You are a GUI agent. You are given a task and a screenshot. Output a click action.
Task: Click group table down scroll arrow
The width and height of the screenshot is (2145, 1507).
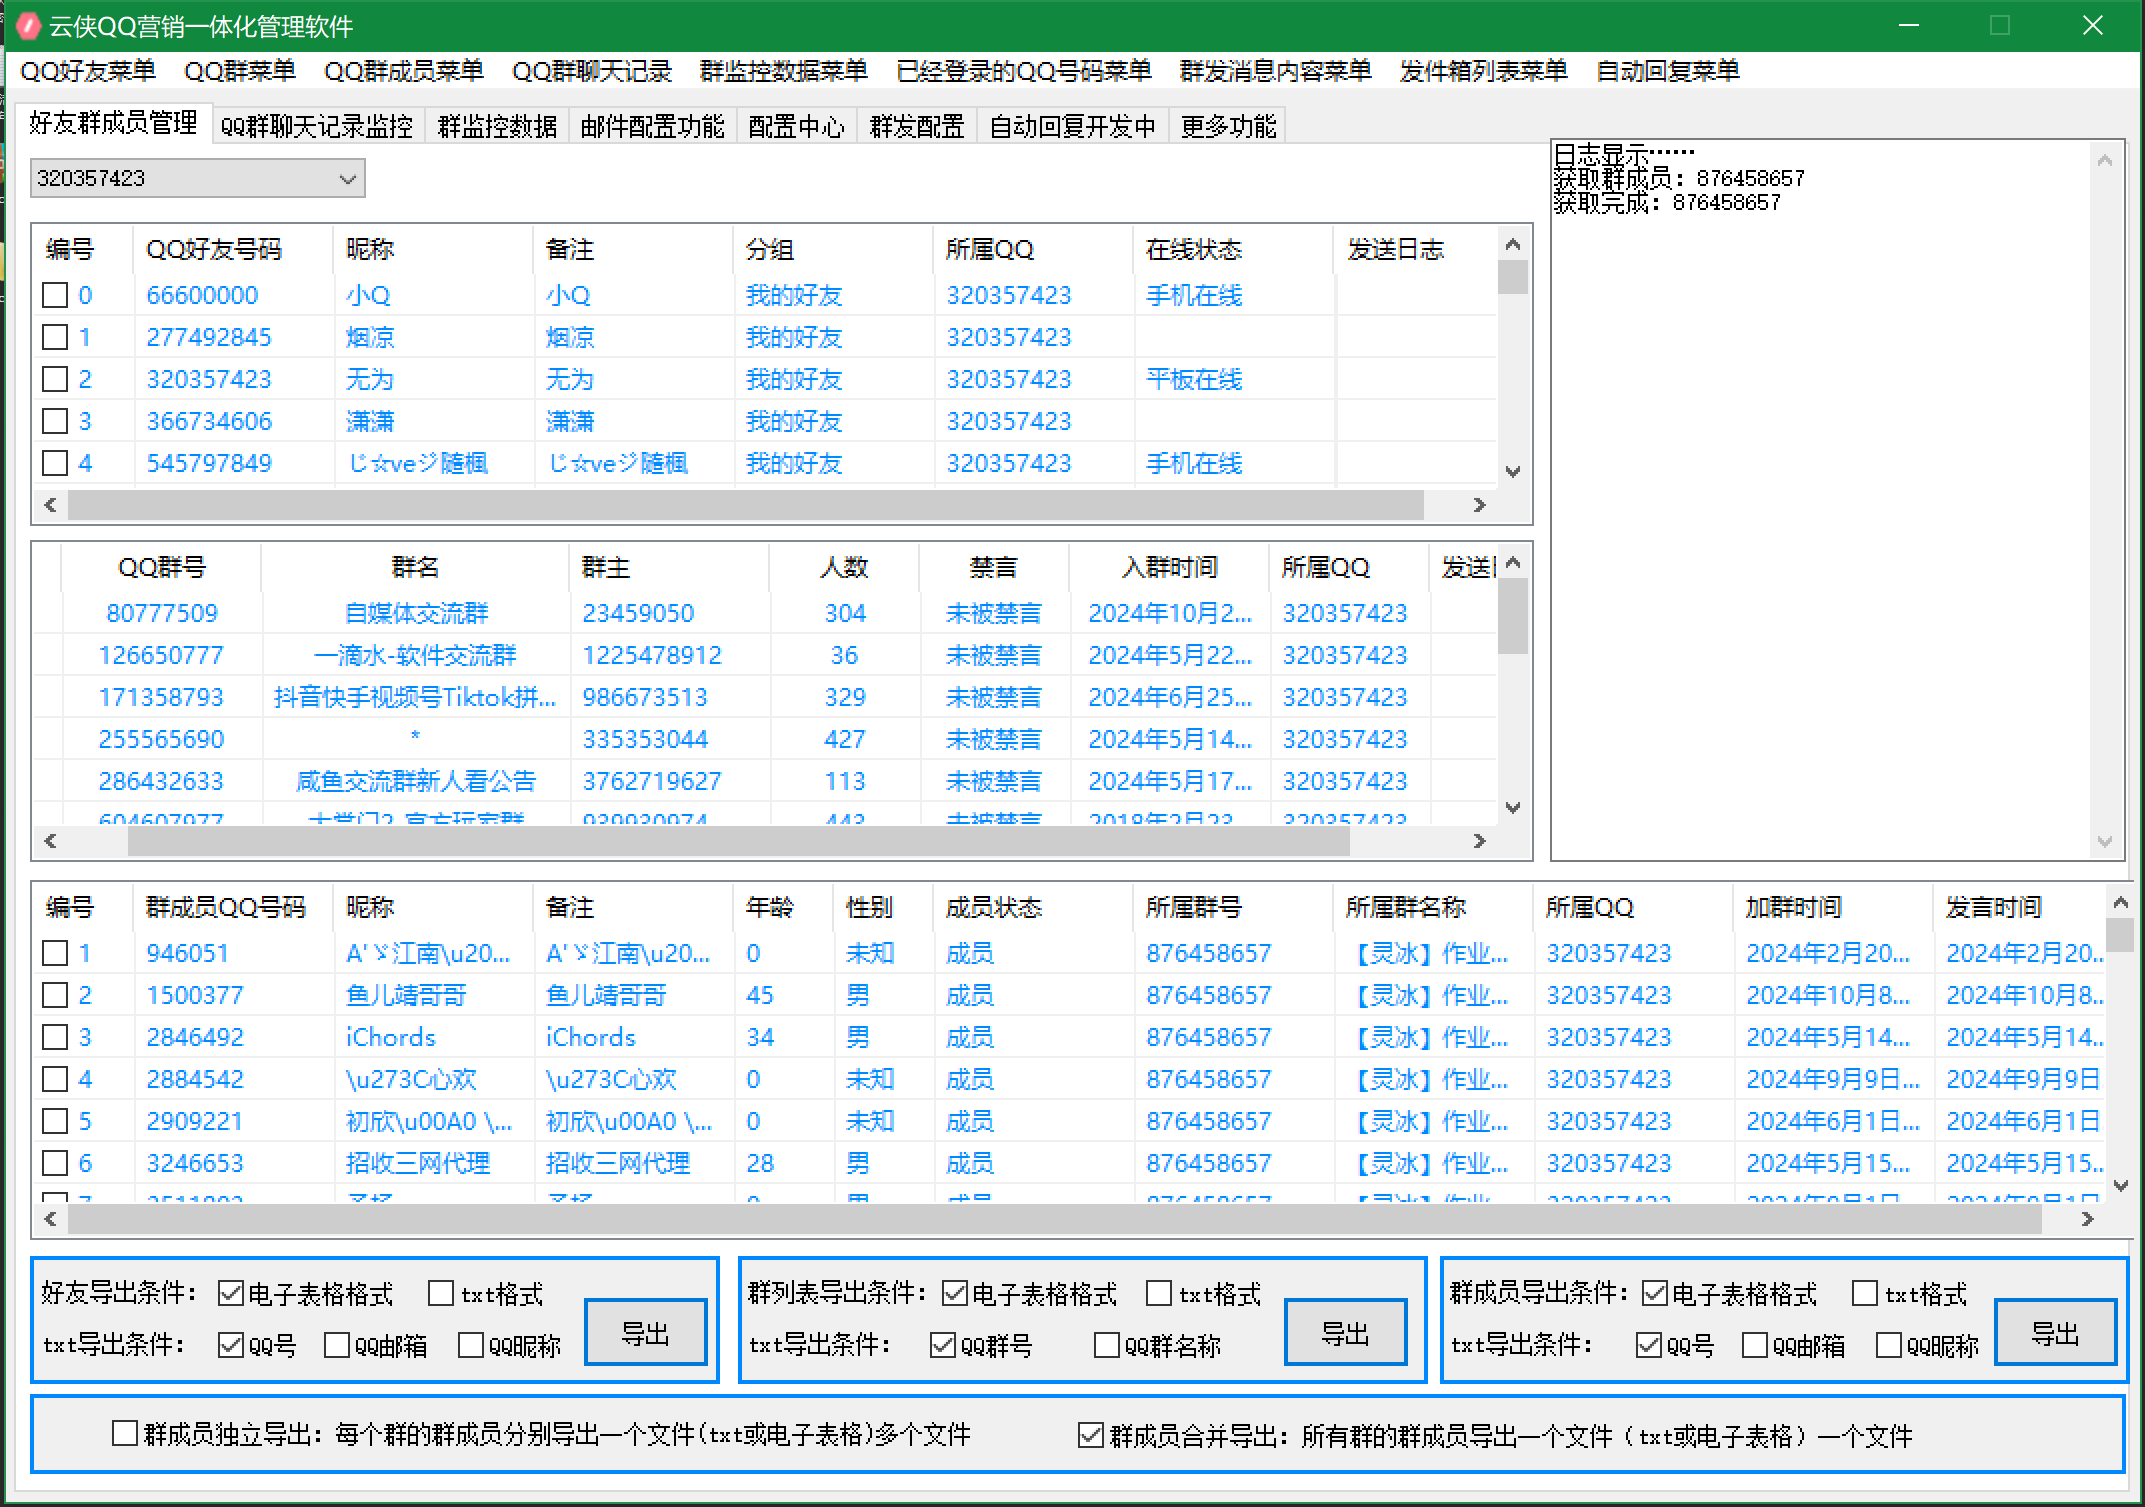click(x=1513, y=807)
